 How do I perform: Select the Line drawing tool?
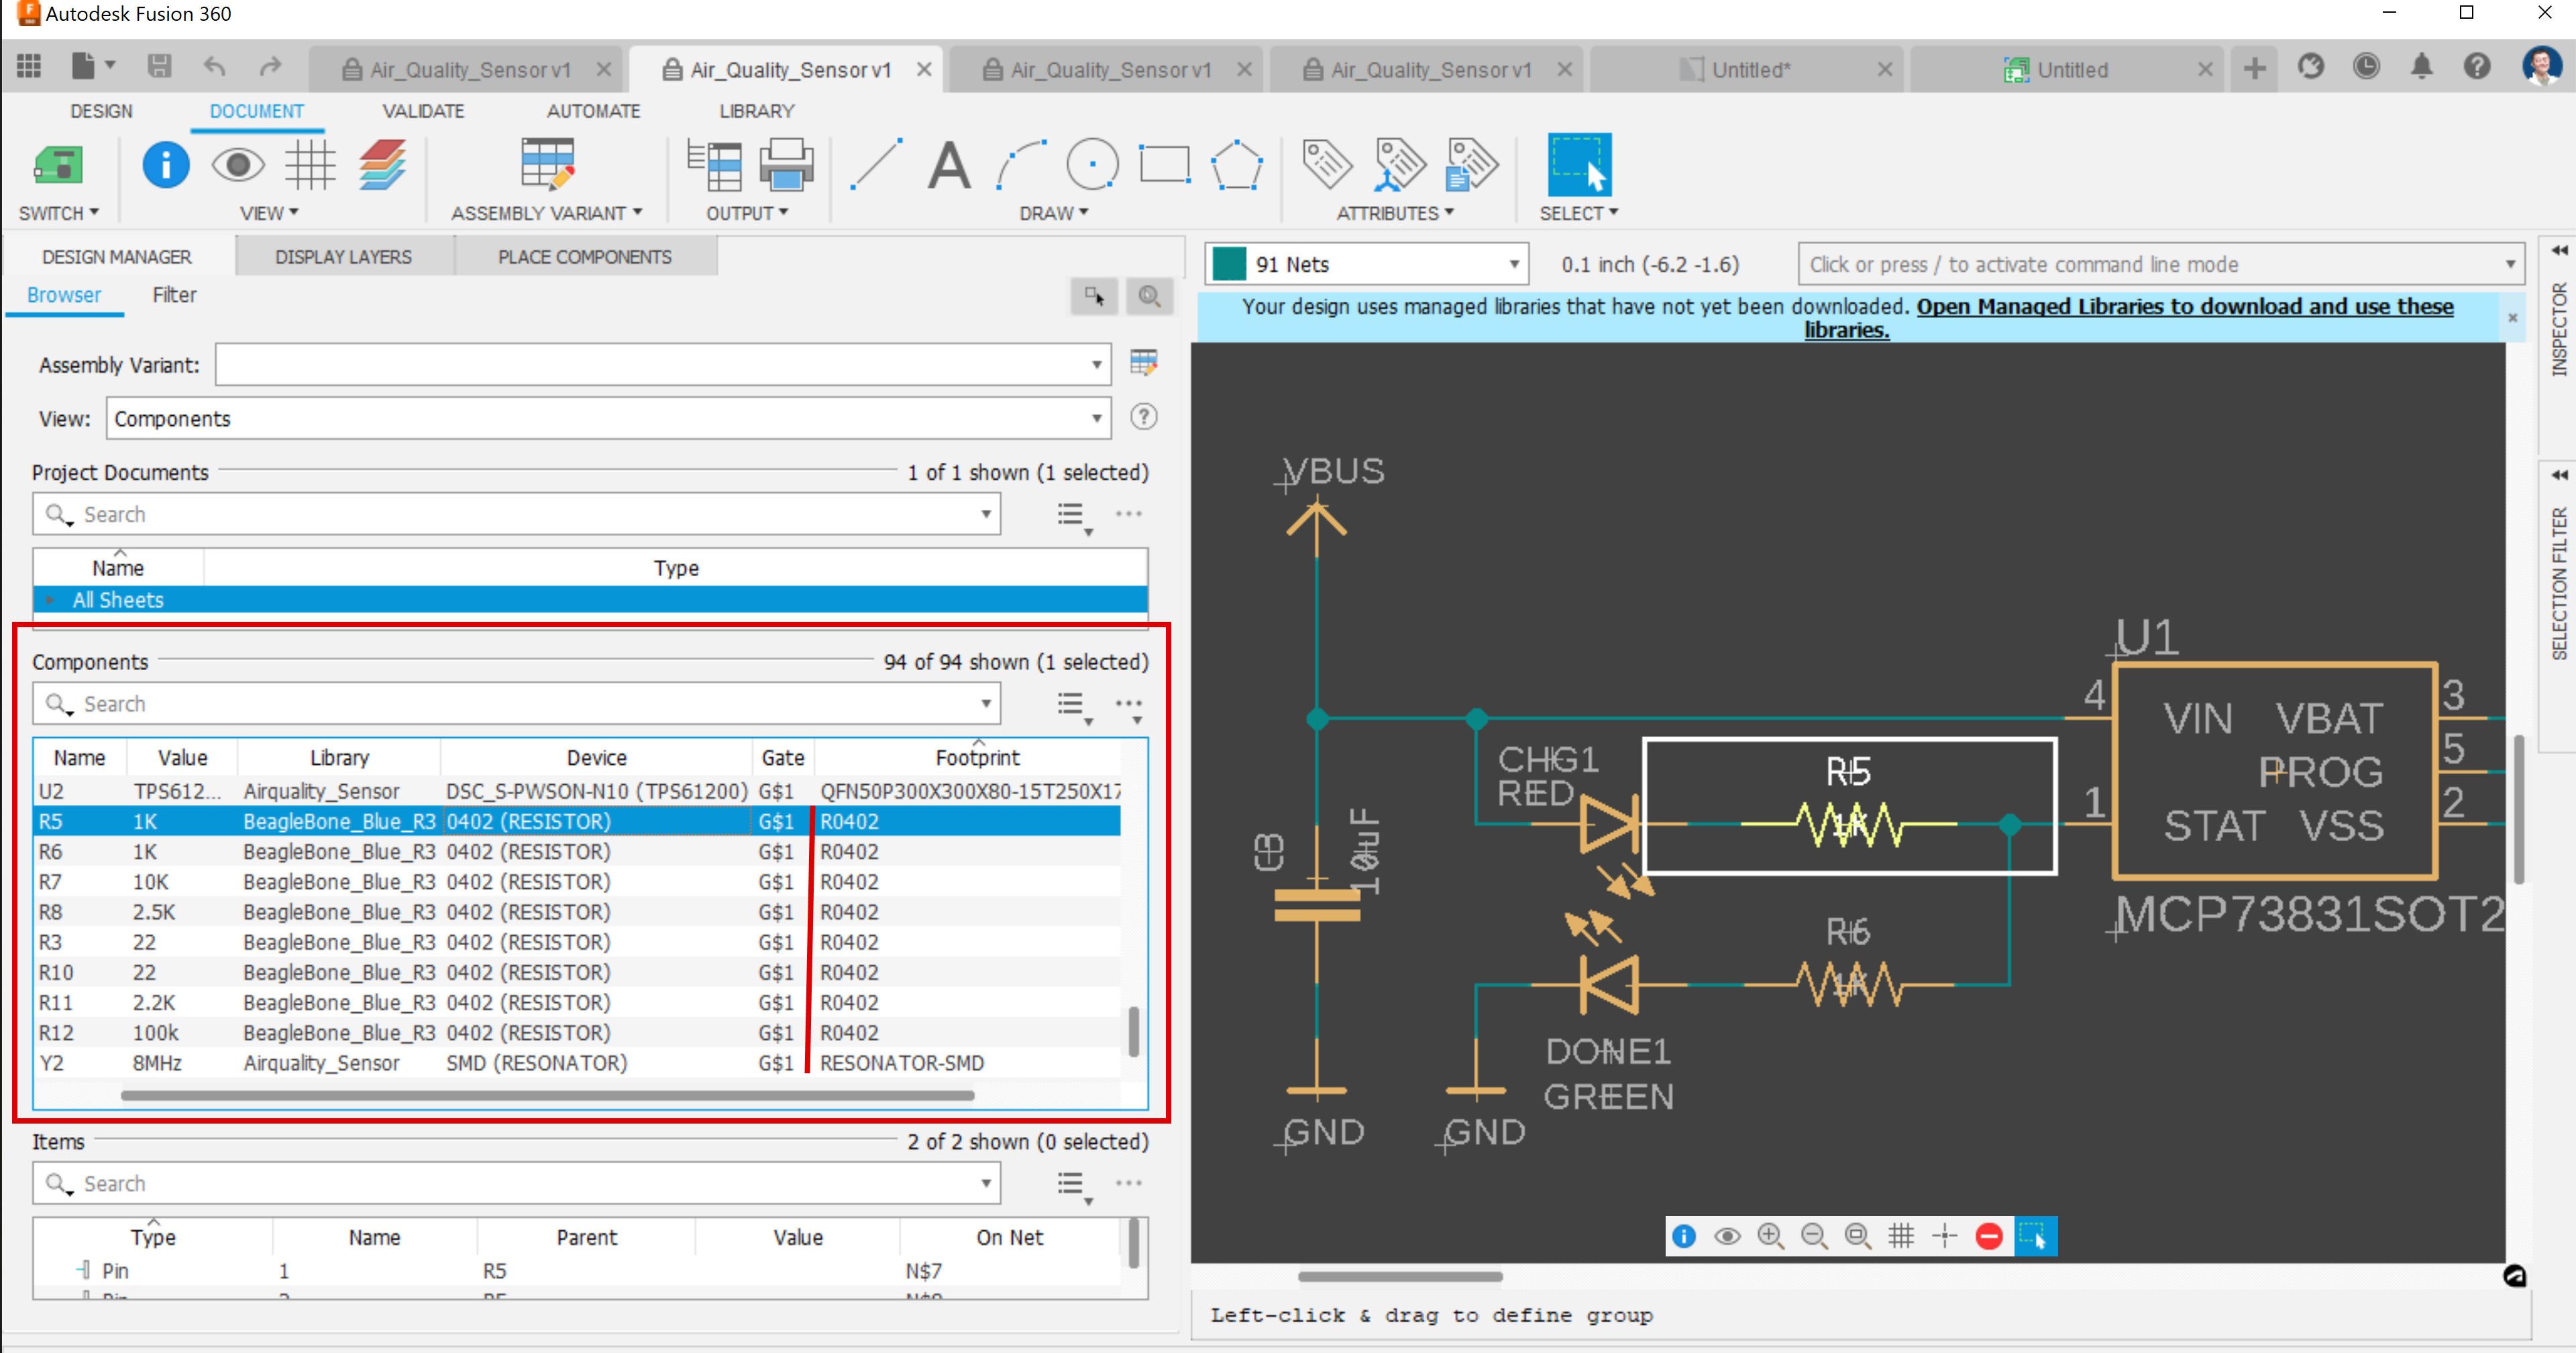(875, 165)
